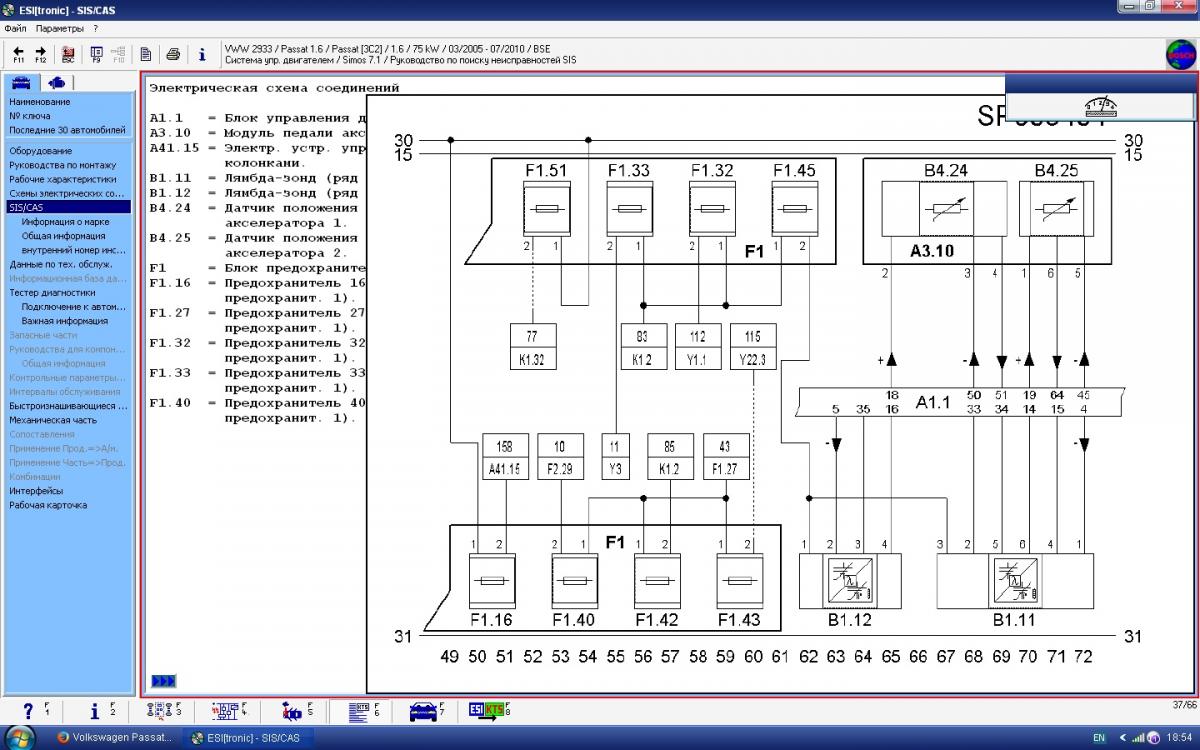Switch to the engine component tab

tap(56, 83)
